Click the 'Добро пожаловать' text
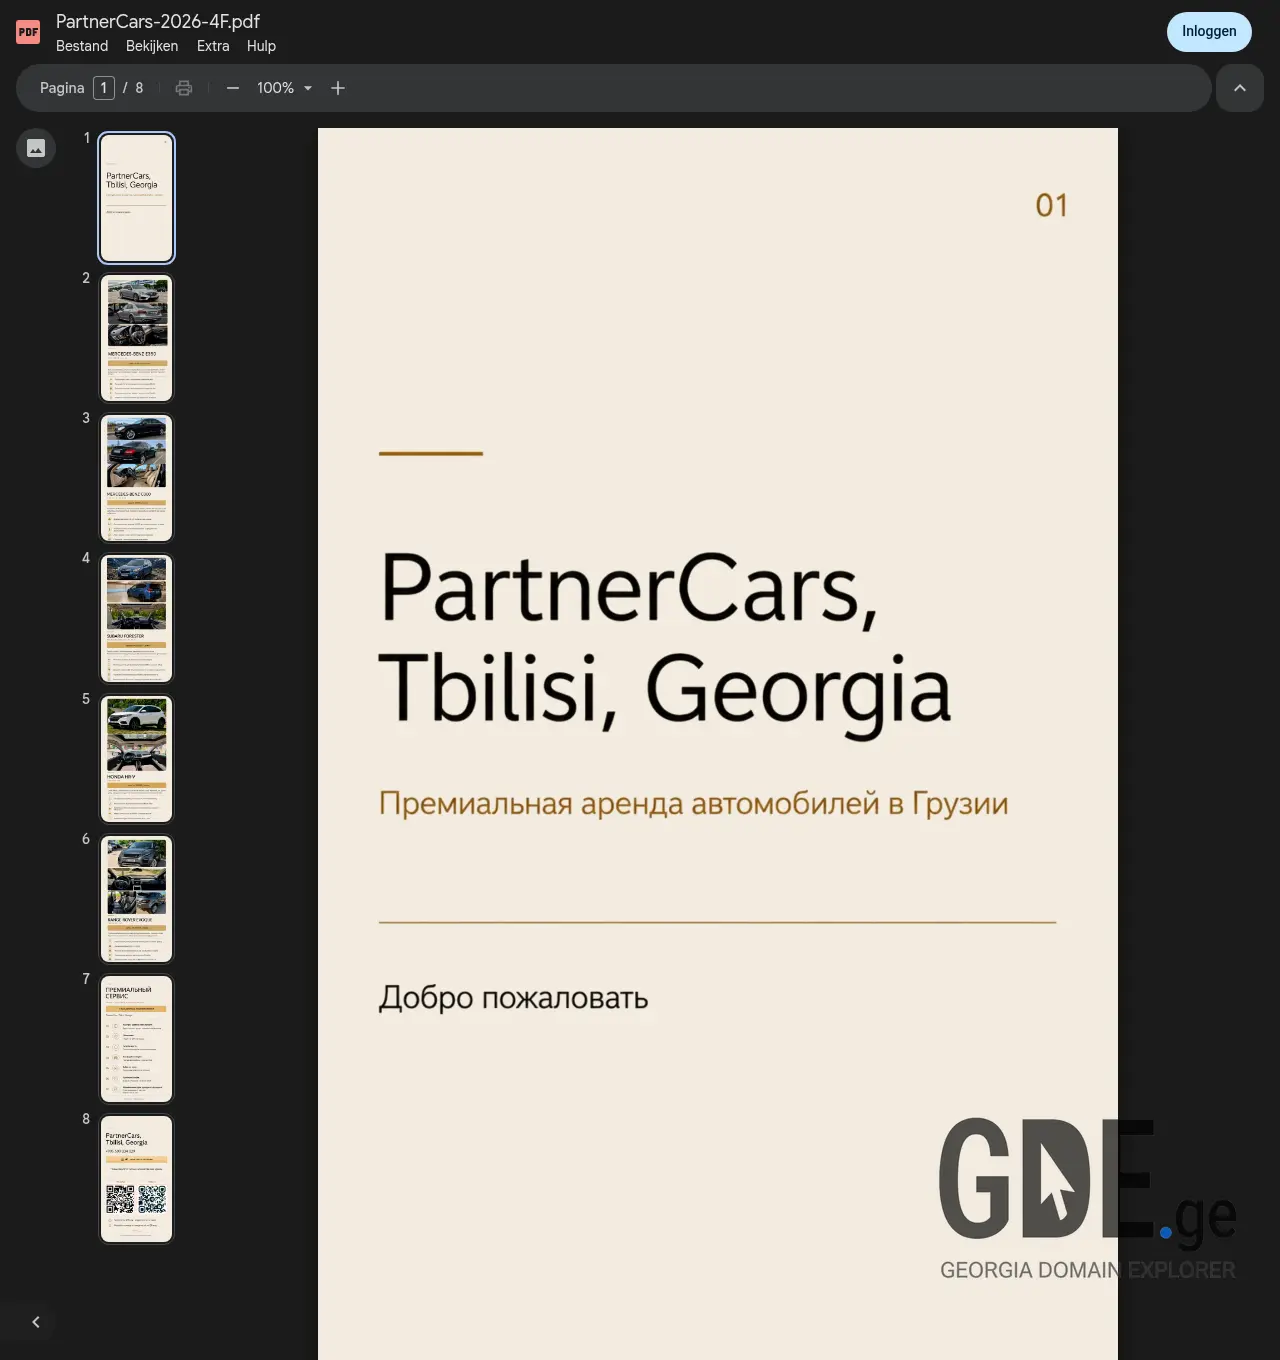 513,998
